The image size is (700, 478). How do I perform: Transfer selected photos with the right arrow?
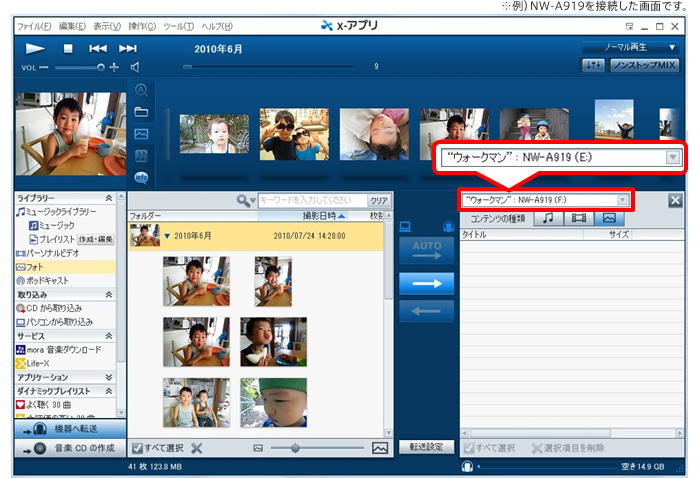(x=420, y=283)
